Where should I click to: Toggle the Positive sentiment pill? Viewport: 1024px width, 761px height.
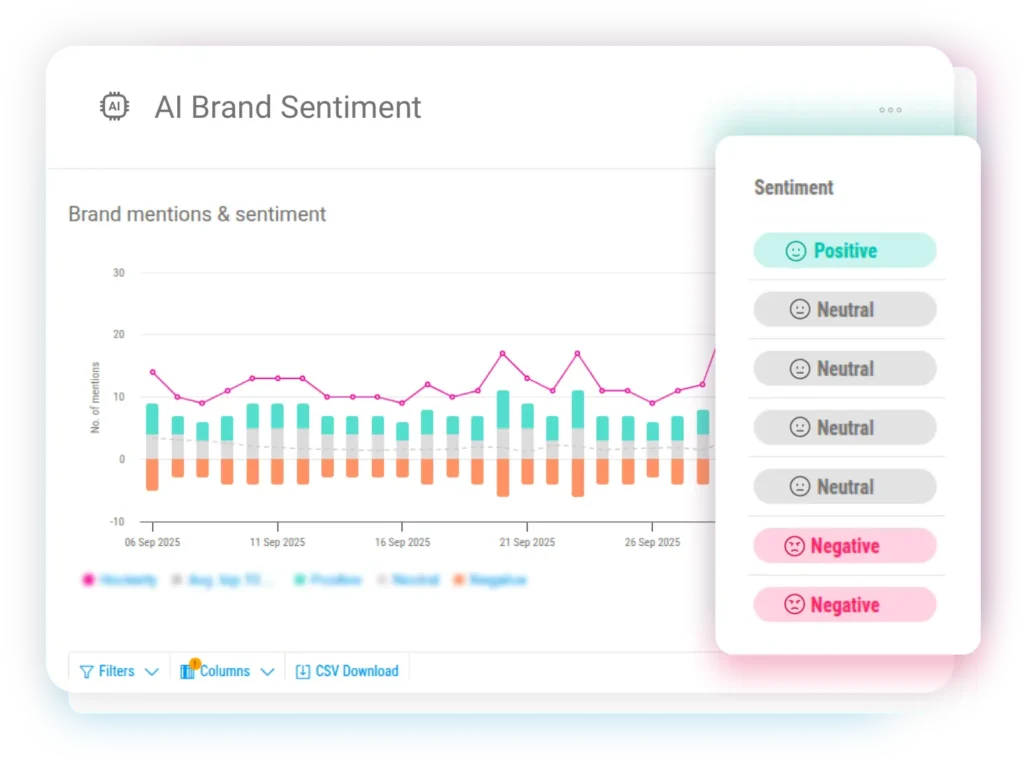click(845, 250)
